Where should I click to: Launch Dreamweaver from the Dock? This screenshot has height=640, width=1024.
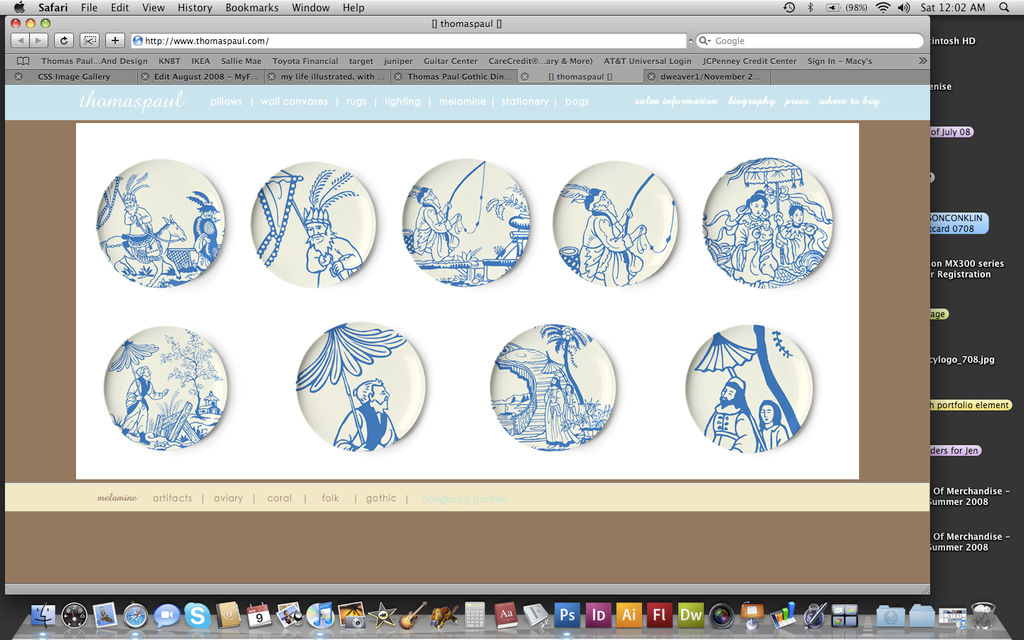click(690, 616)
